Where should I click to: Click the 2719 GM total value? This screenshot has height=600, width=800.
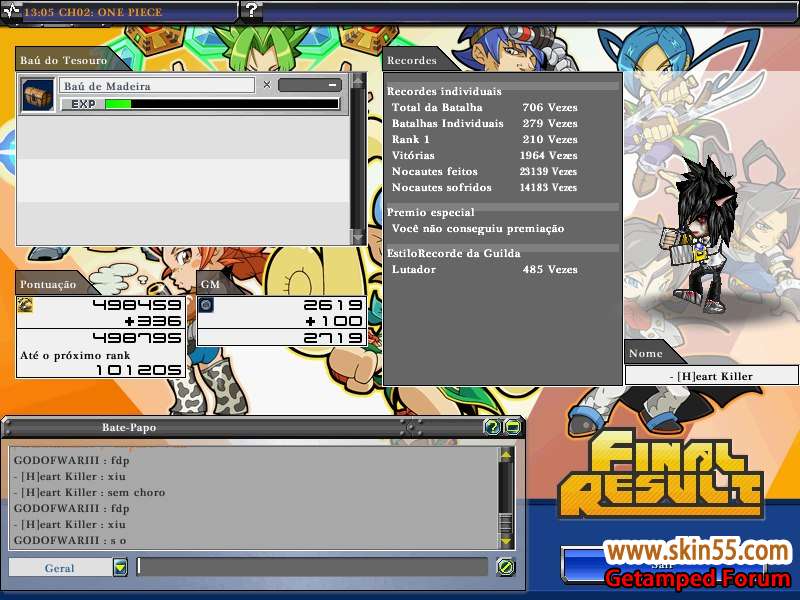coord(333,337)
